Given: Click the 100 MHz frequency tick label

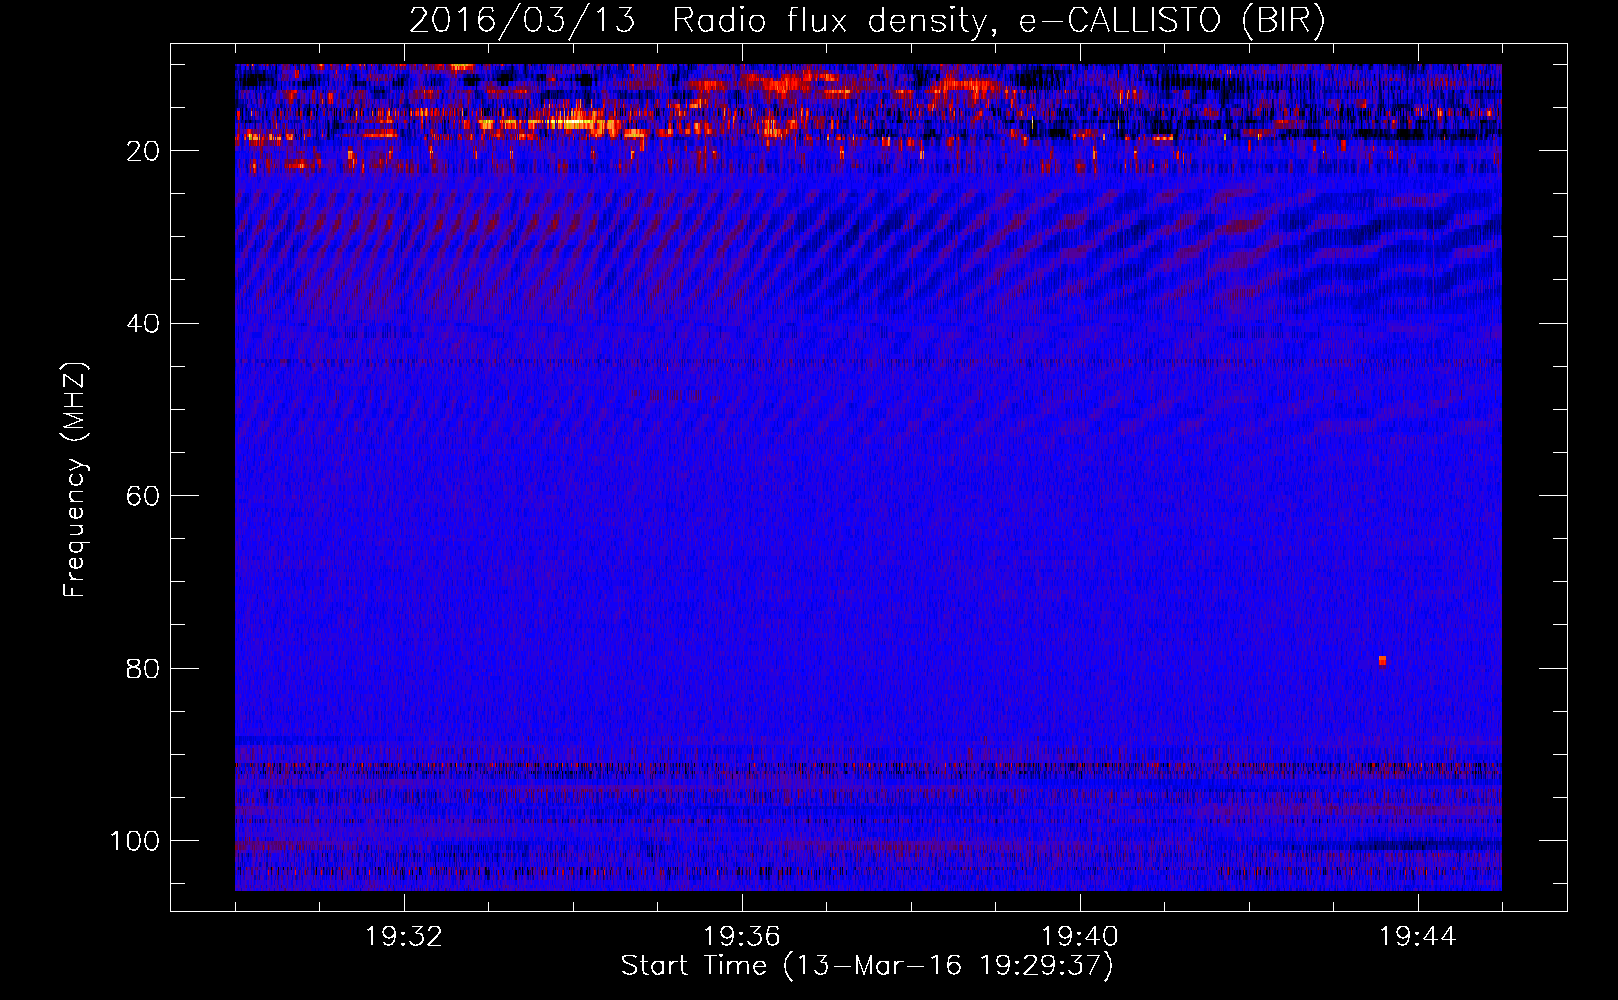Looking at the screenshot, I should point(135,841).
